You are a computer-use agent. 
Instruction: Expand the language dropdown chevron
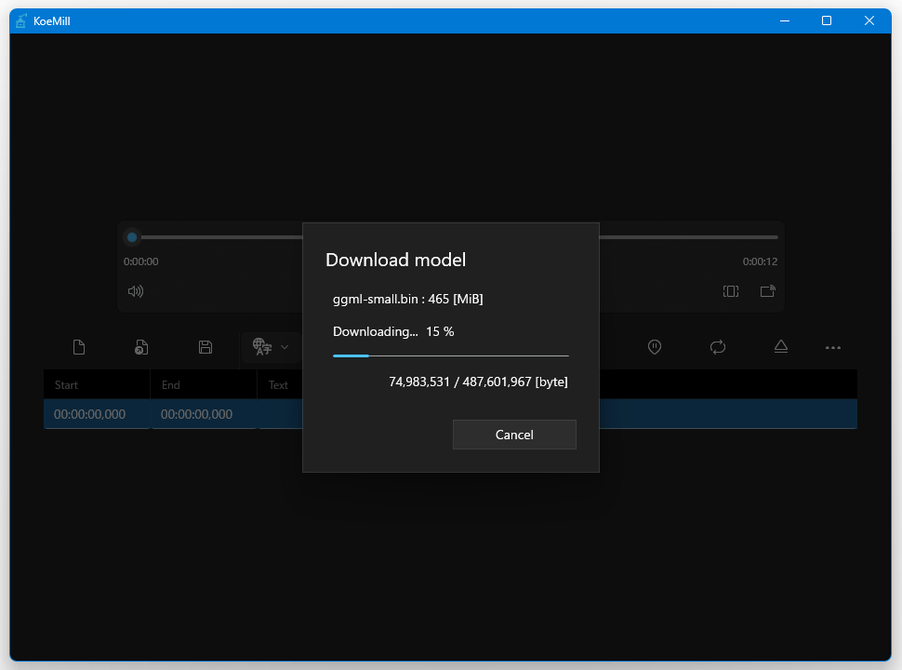coord(285,347)
